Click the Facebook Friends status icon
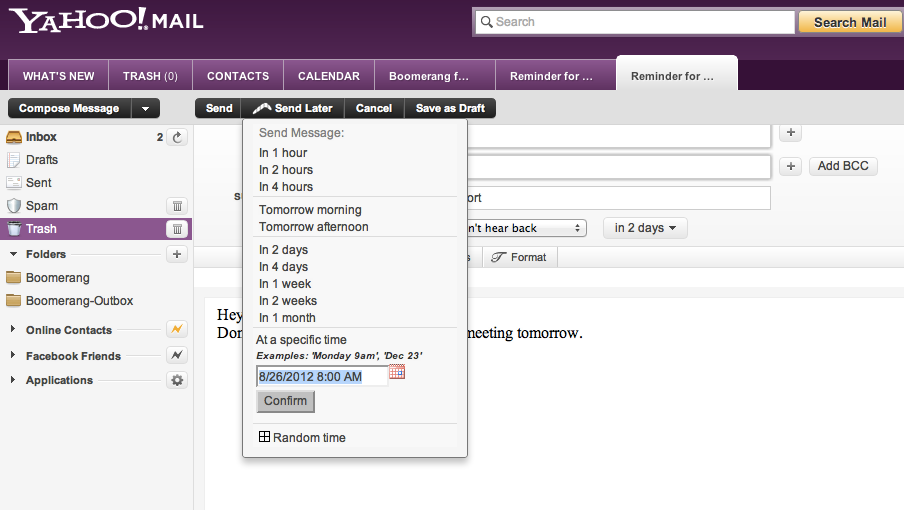 tap(177, 355)
